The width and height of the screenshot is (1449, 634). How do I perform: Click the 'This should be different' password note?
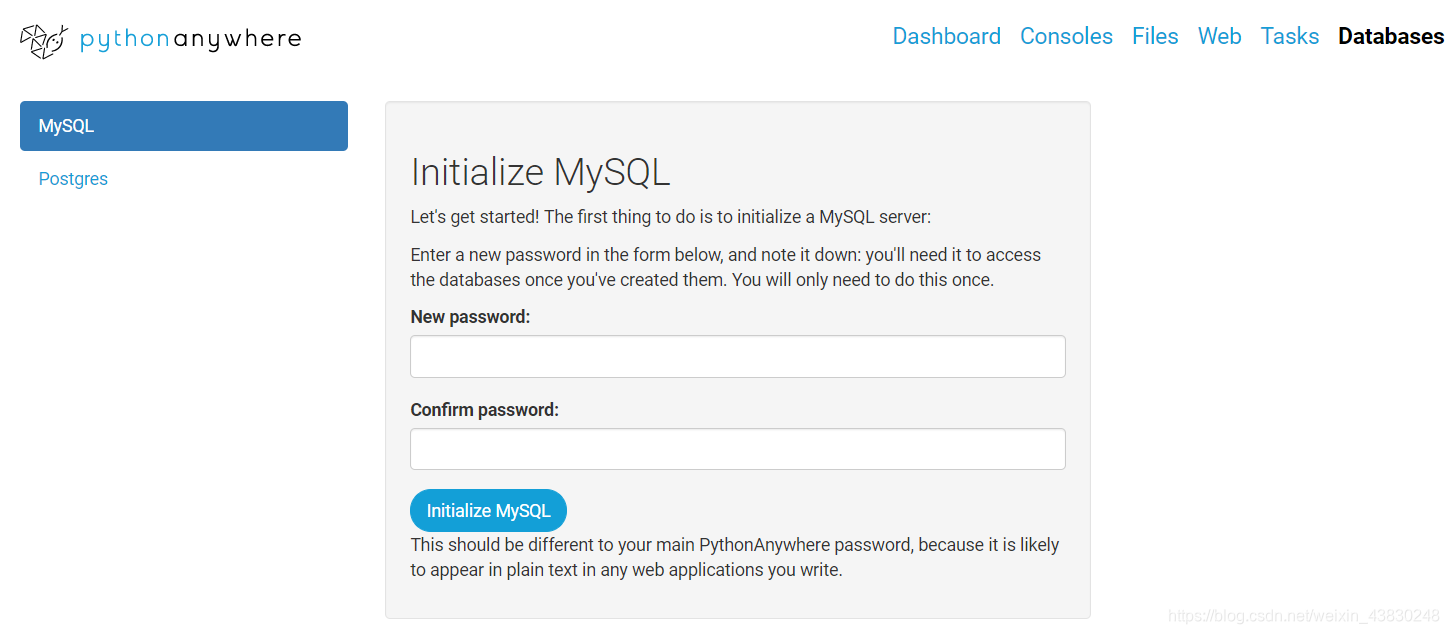pos(734,558)
